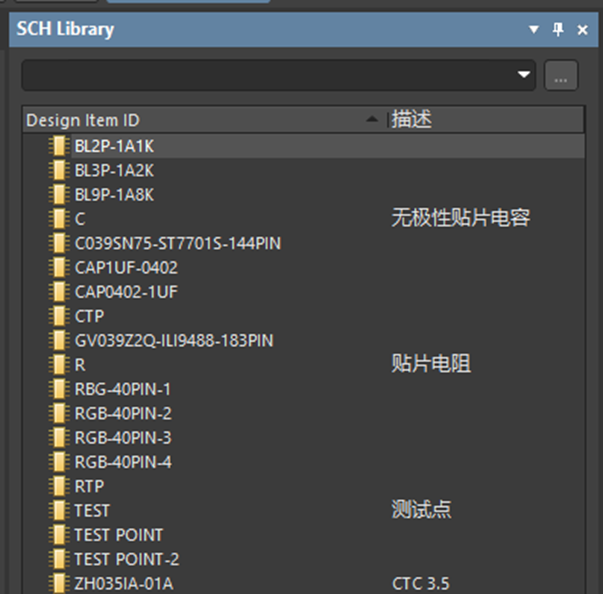Image resolution: width=603 pixels, height=594 pixels.
Task: Select the CAP0402-1UF component
Action: pyautogui.click(x=126, y=292)
